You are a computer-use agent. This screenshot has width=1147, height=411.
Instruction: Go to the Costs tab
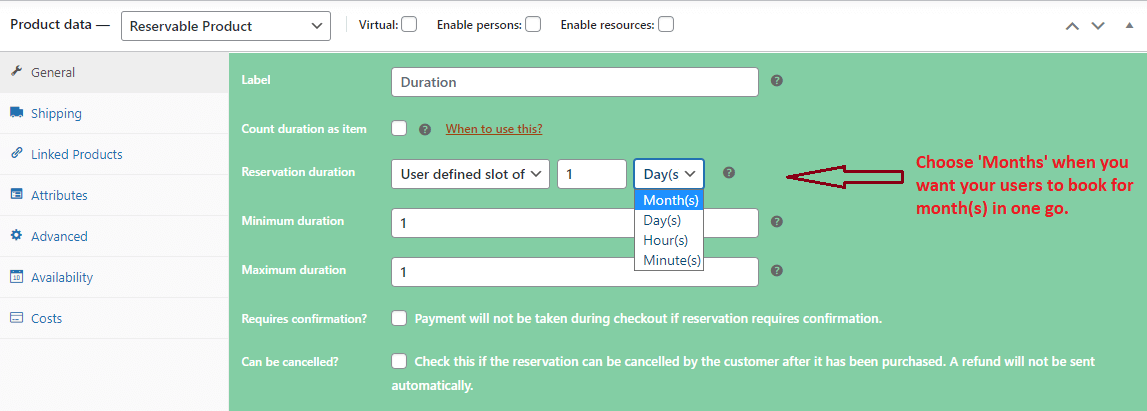(46, 318)
